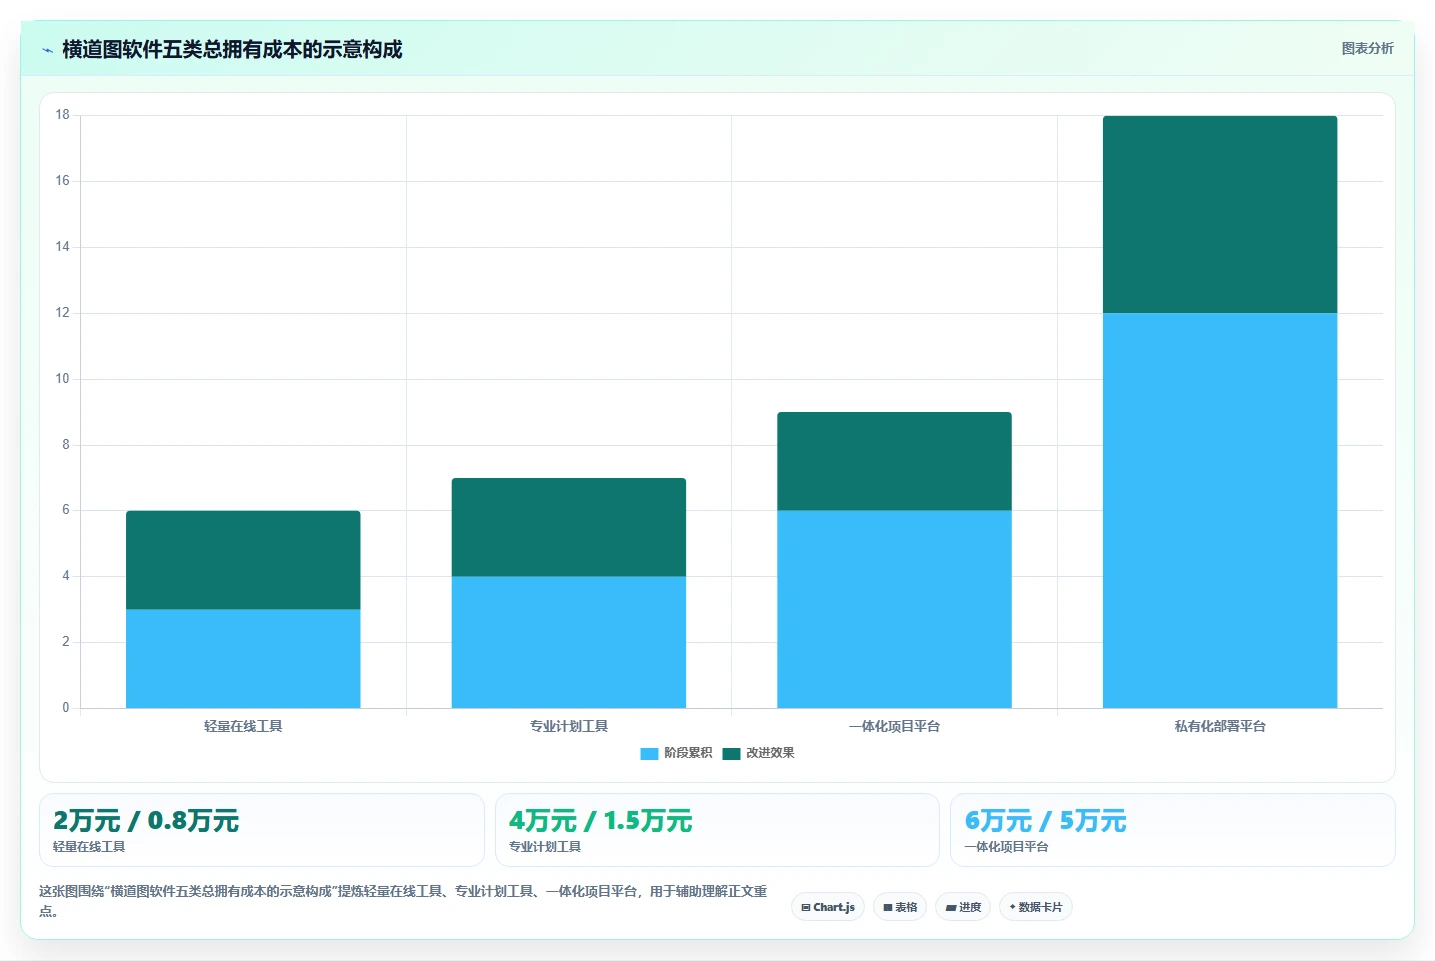Toggle the 改进效果 legend color swatch
The image size is (1435, 961).
(731, 753)
